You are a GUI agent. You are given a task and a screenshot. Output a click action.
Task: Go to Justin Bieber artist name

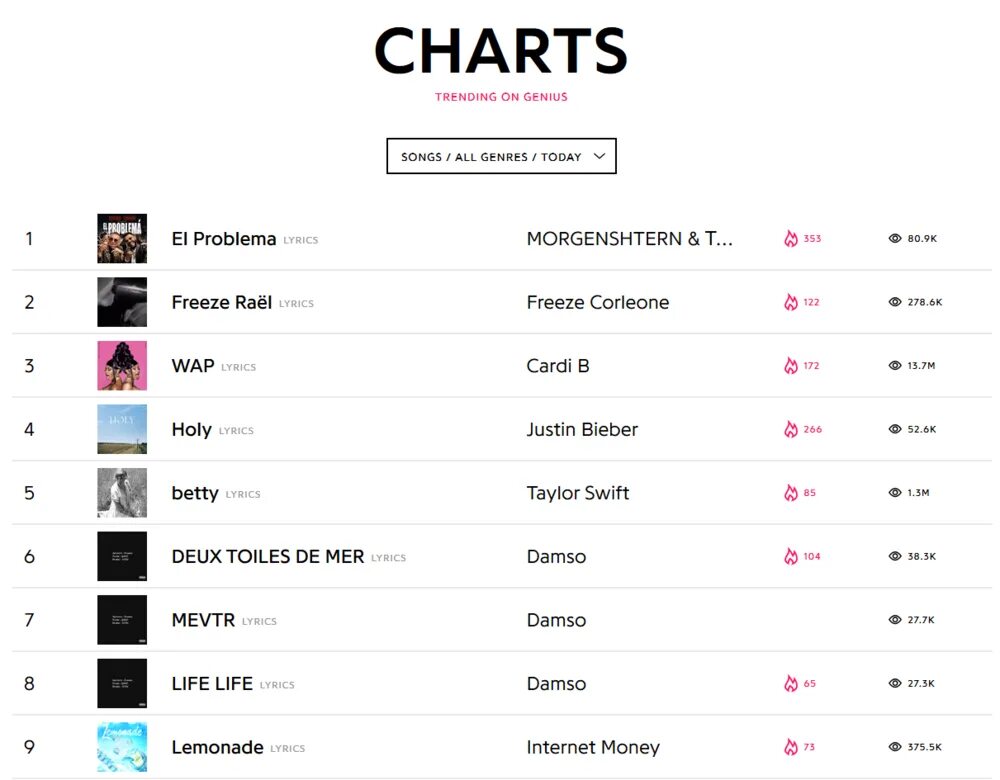(582, 429)
